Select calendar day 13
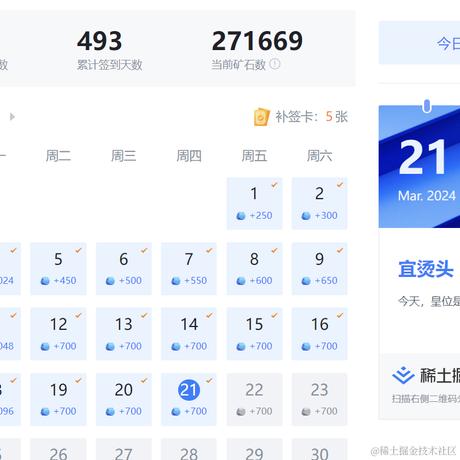The width and height of the screenshot is (460, 460). [x=124, y=334]
